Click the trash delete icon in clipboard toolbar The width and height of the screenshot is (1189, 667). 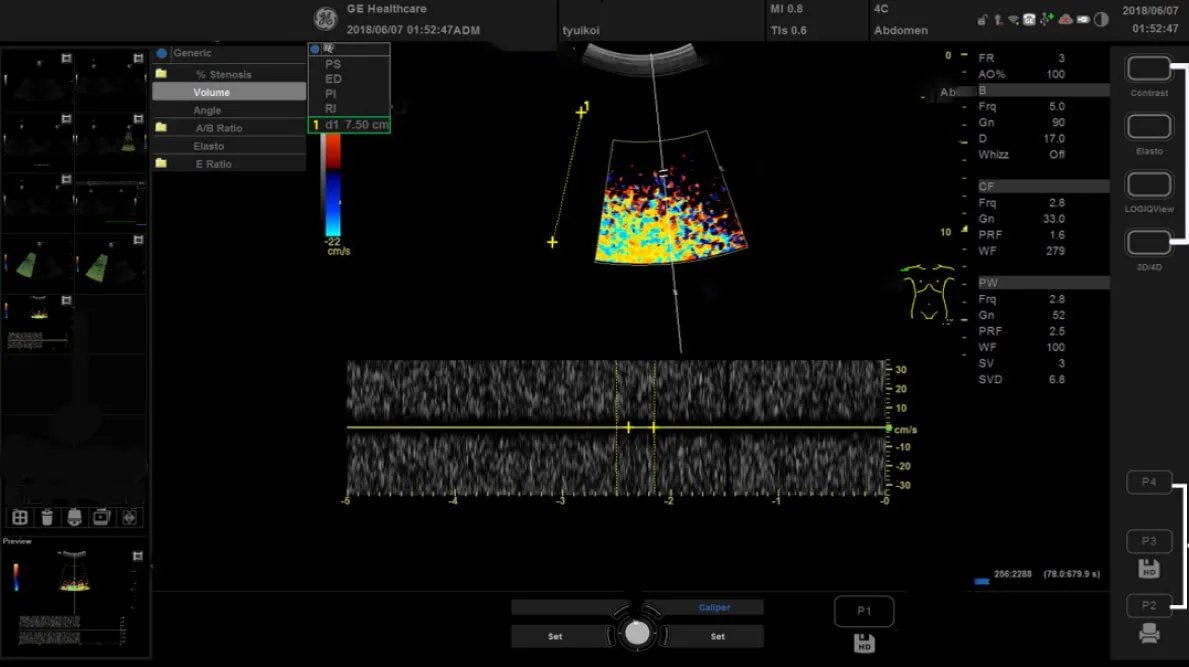coord(46,517)
